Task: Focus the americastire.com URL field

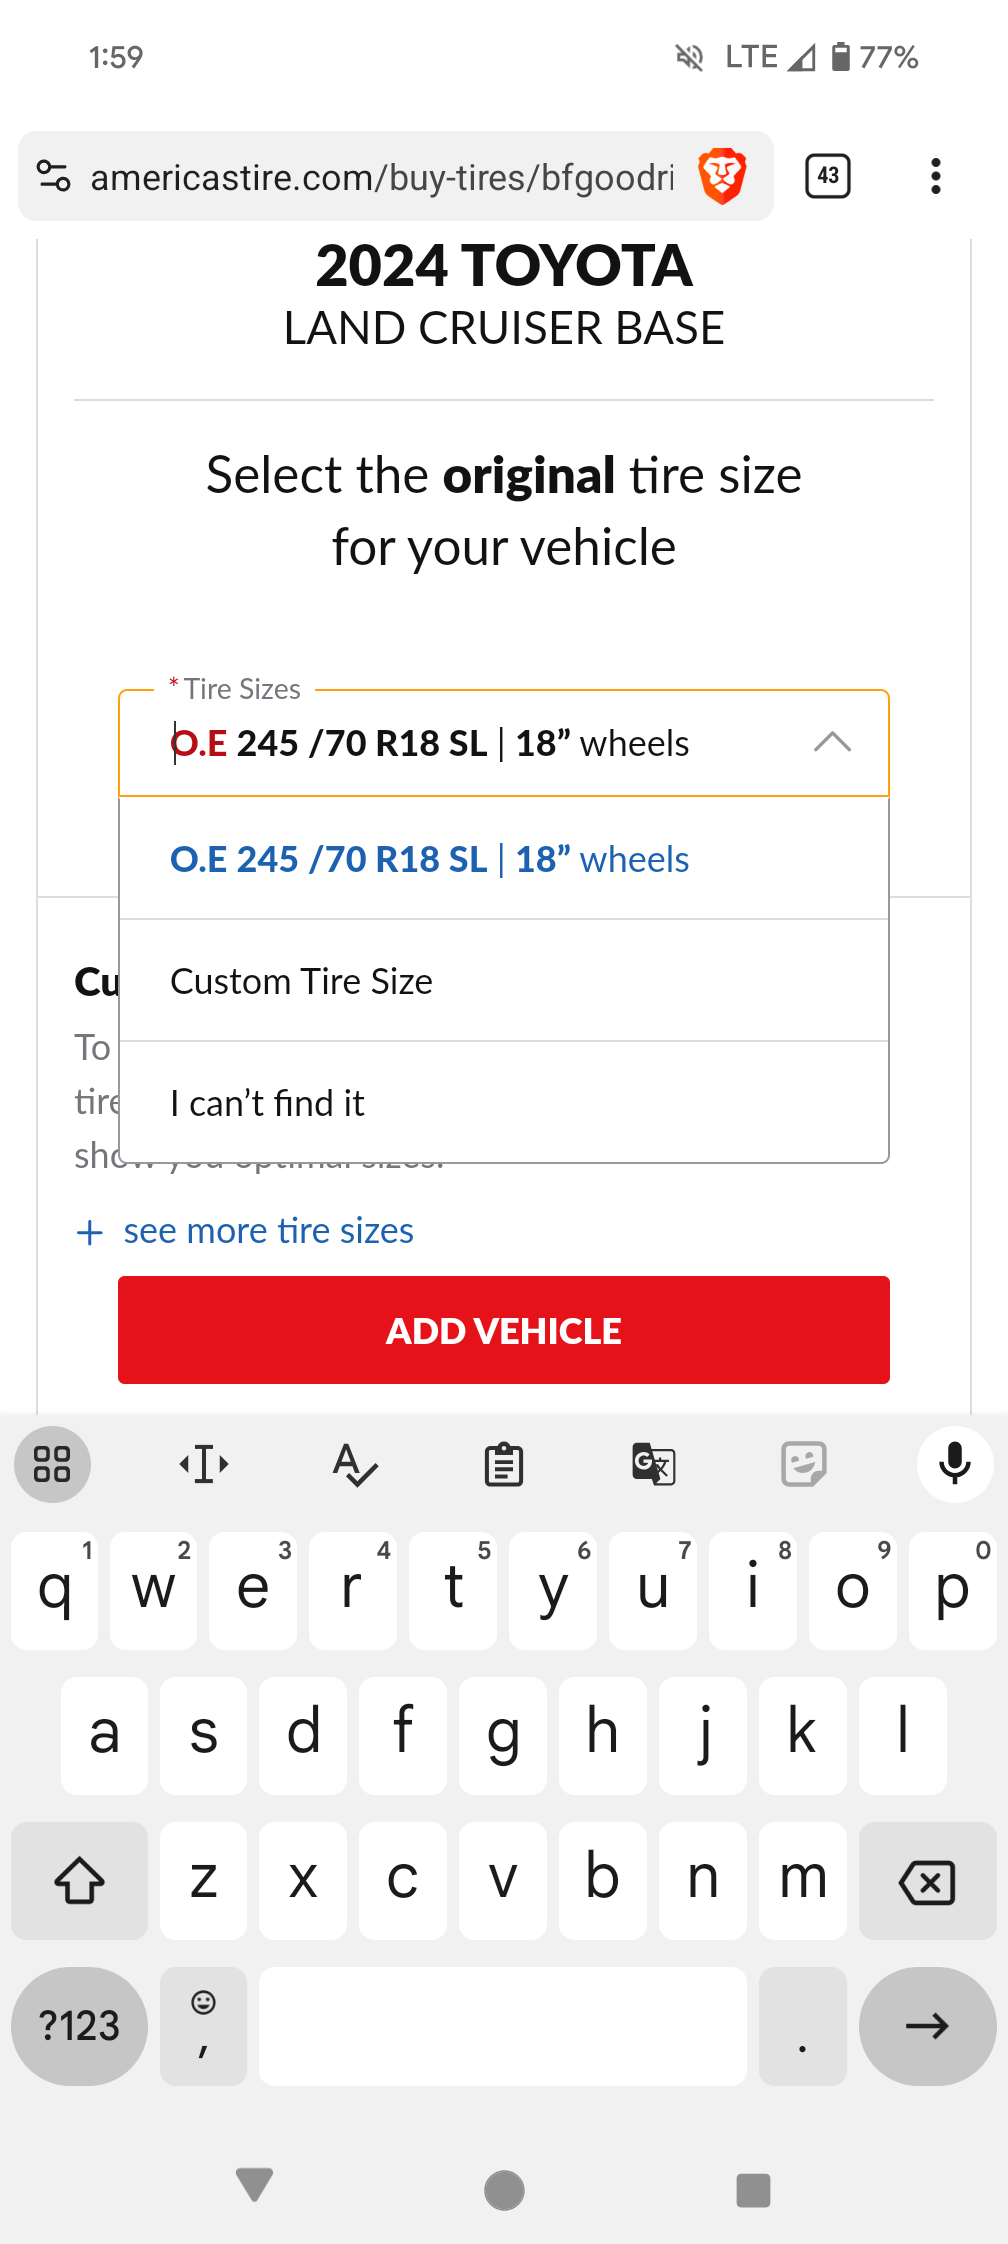Action: (x=382, y=177)
